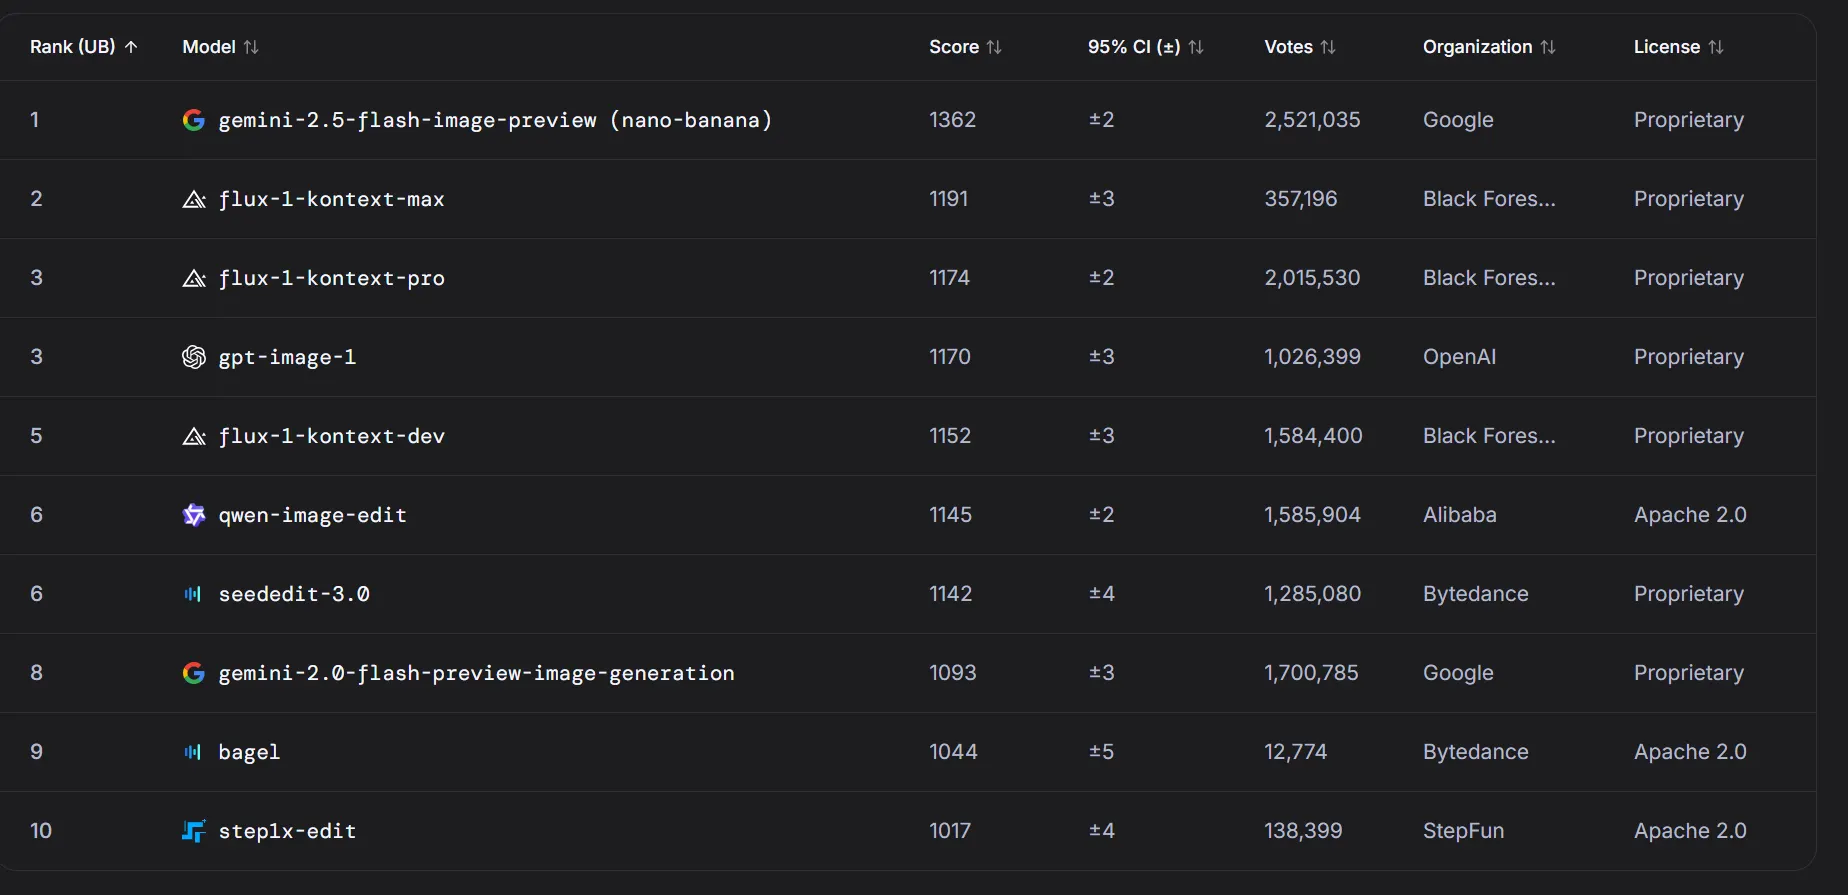This screenshot has width=1848, height=895.
Task: Toggle sort arrows next to Score header
Action: pos(994,47)
